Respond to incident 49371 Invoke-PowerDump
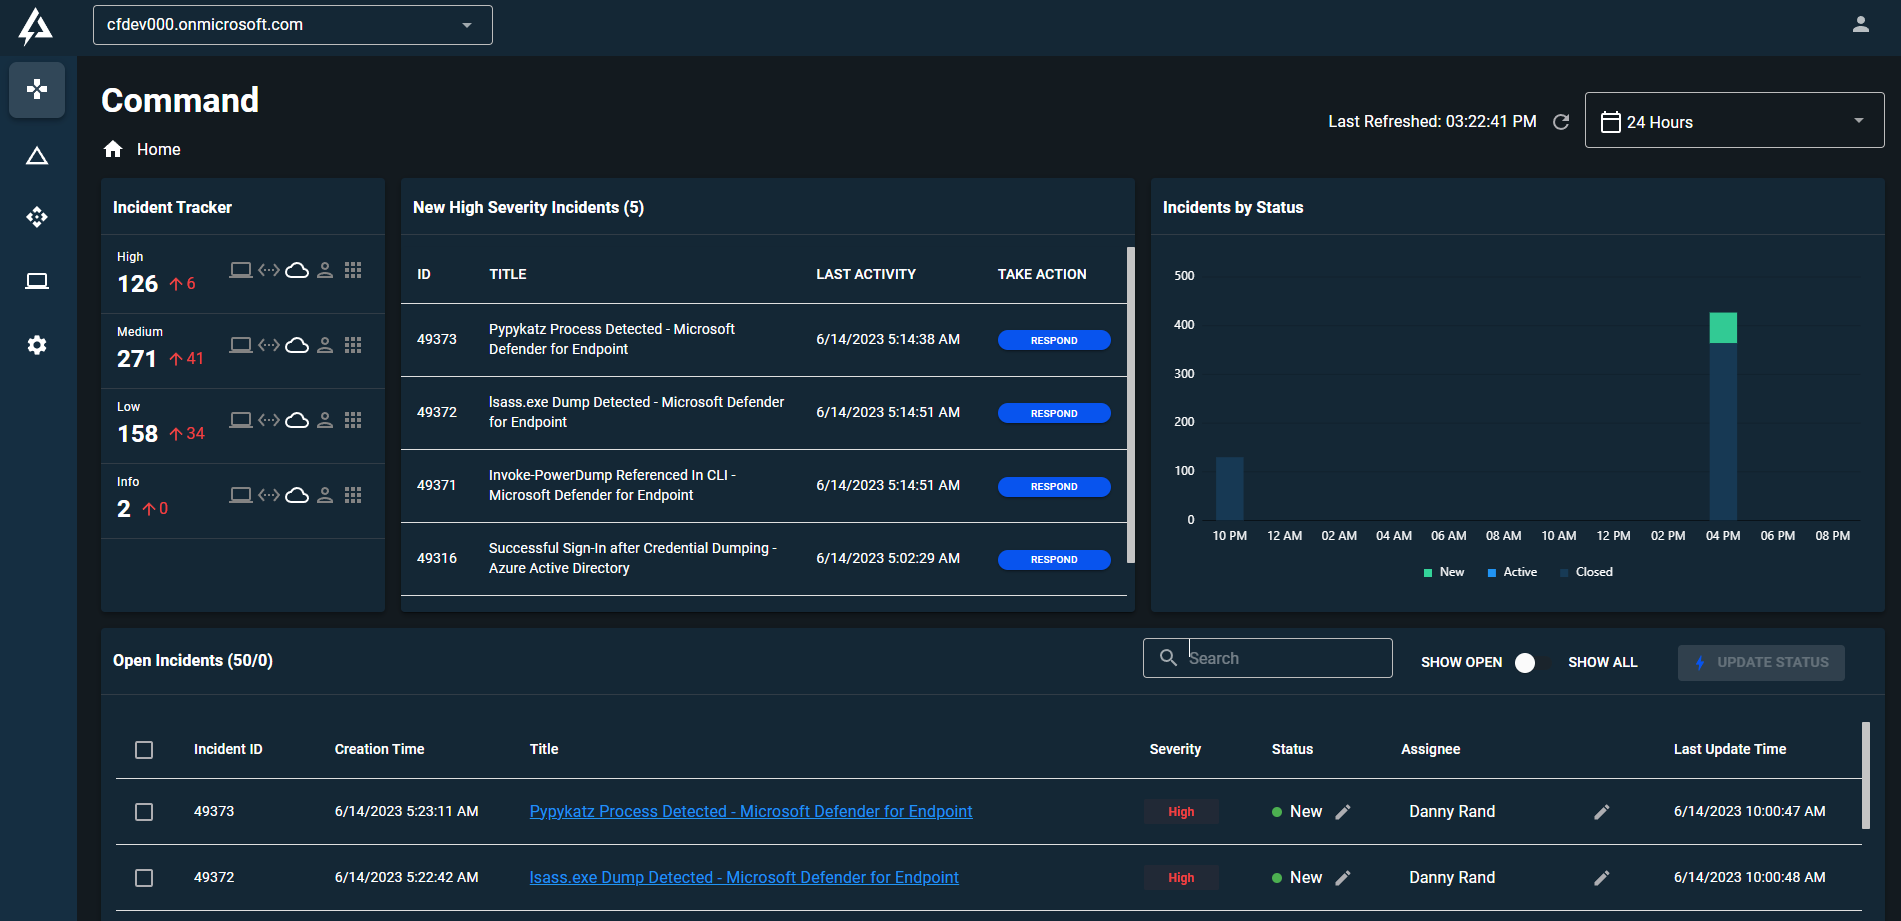Viewport: 1901px width, 921px height. click(x=1054, y=486)
